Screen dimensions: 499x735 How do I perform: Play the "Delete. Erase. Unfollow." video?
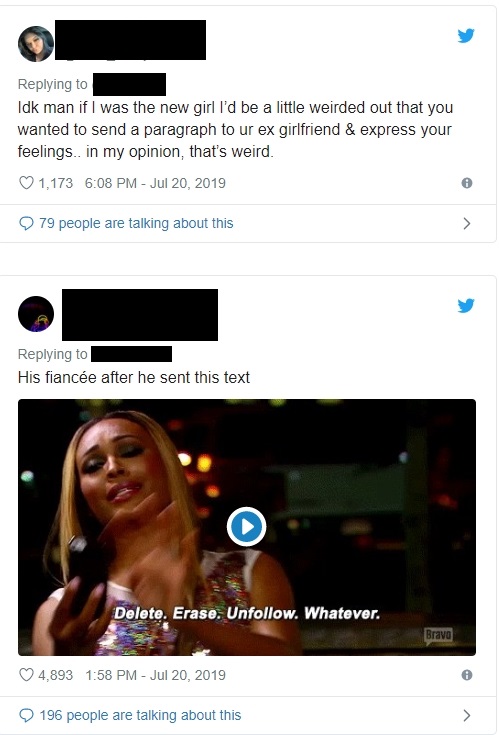coord(246,527)
